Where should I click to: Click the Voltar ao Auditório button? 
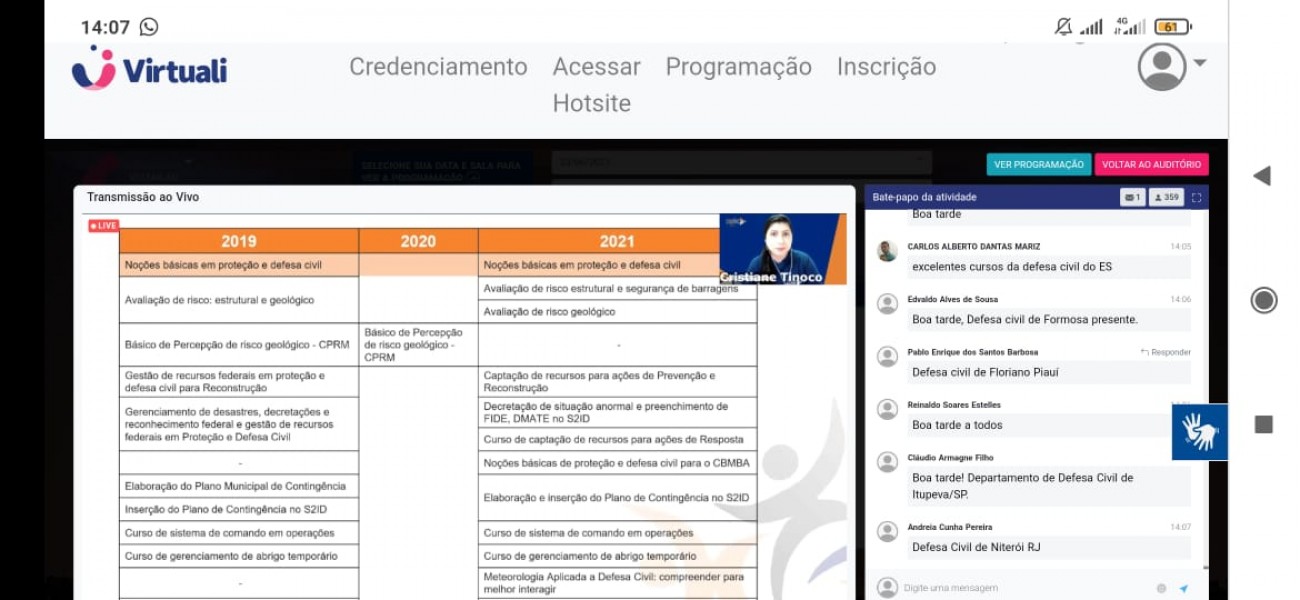pyautogui.click(x=1151, y=165)
